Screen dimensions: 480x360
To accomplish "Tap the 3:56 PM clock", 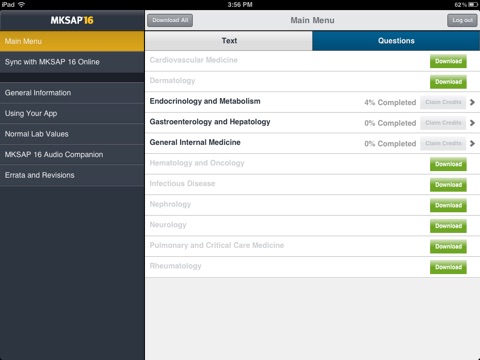I will click(x=240, y=5).
